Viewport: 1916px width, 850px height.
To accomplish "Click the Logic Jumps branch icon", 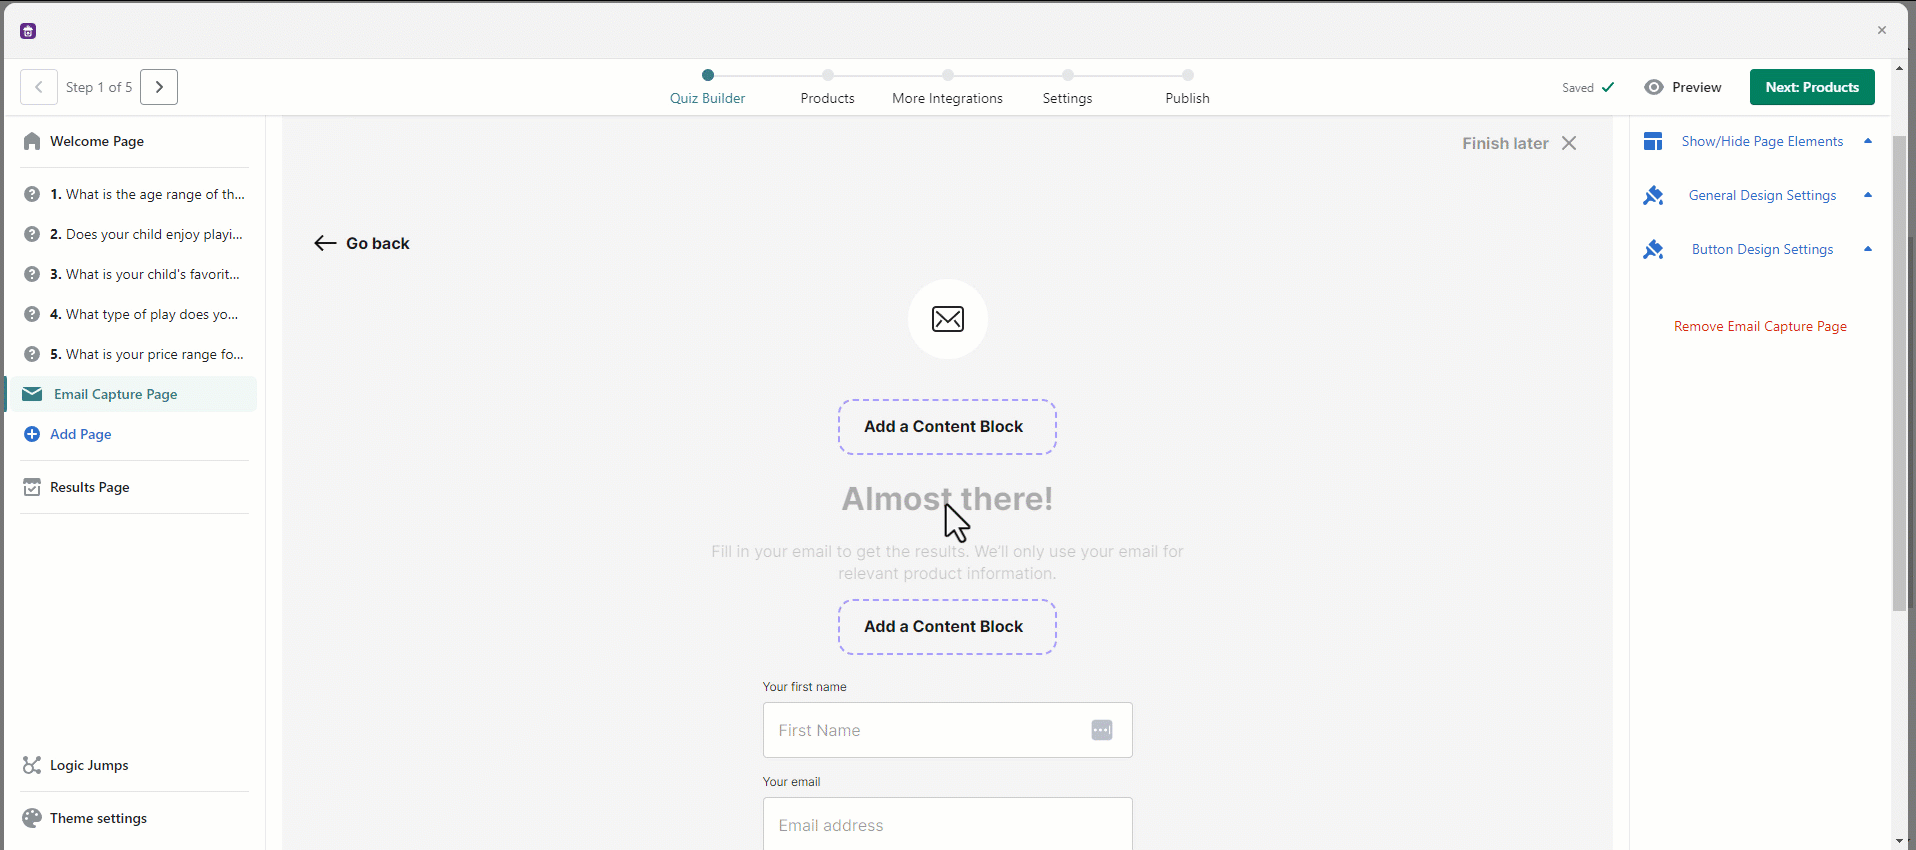I will coord(32,765).
